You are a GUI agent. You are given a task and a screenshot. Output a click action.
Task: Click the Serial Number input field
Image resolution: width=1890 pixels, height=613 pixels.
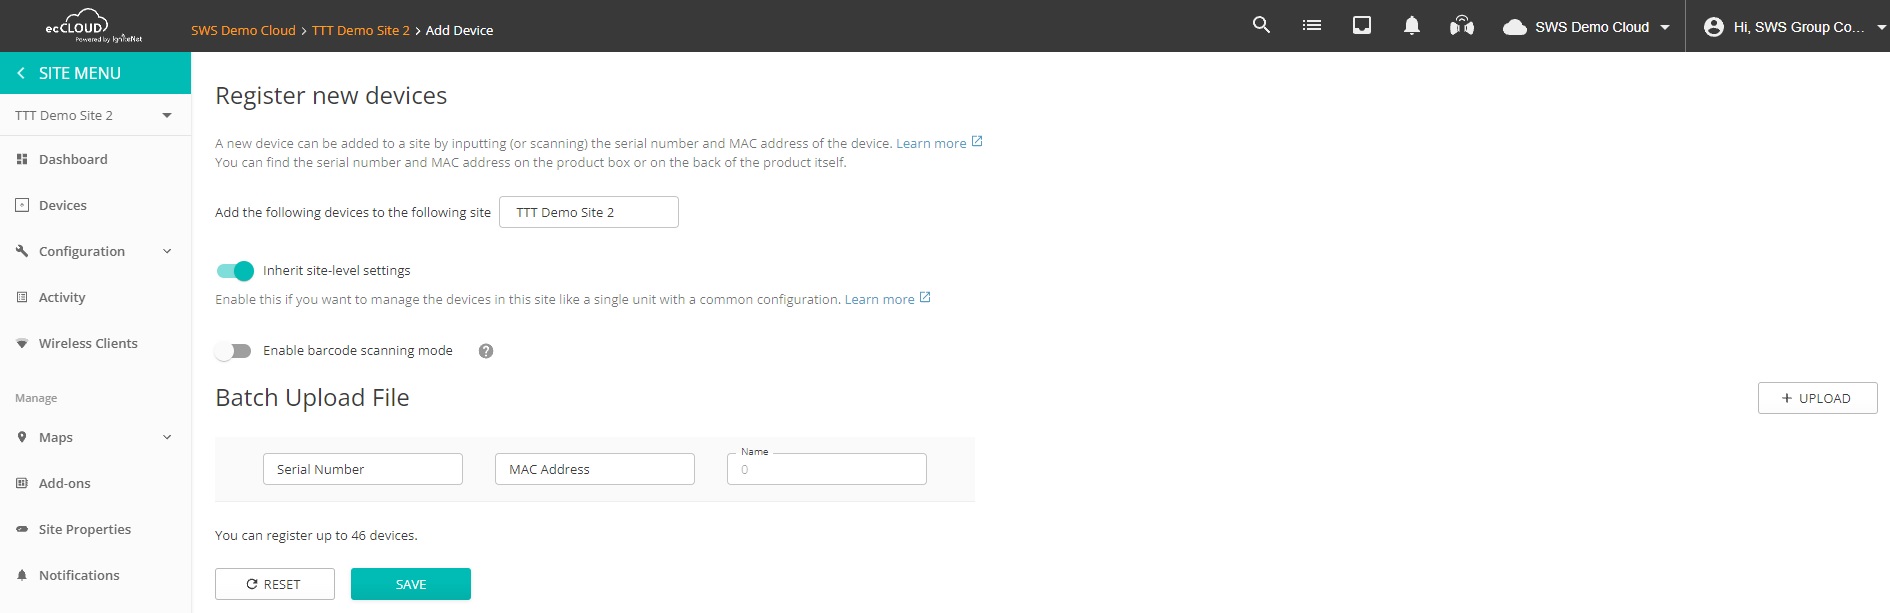tap(362, 469)
